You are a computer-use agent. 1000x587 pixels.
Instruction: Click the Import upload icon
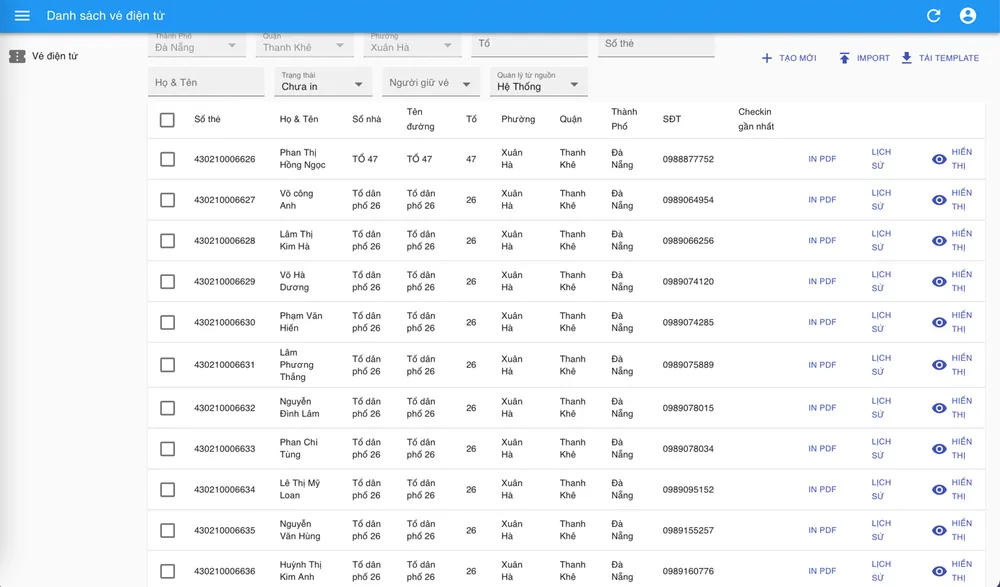point(844,59)
